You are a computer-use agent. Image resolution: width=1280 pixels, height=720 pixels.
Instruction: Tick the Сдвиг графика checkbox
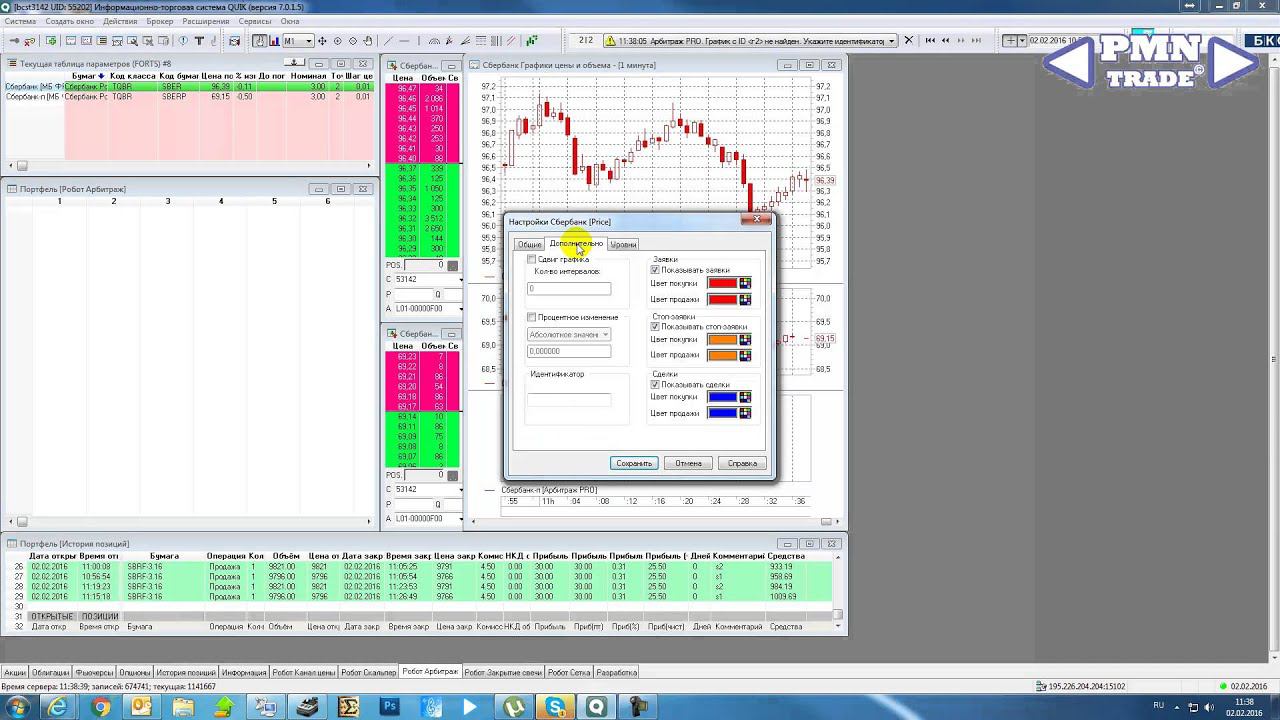pos(532,260)
